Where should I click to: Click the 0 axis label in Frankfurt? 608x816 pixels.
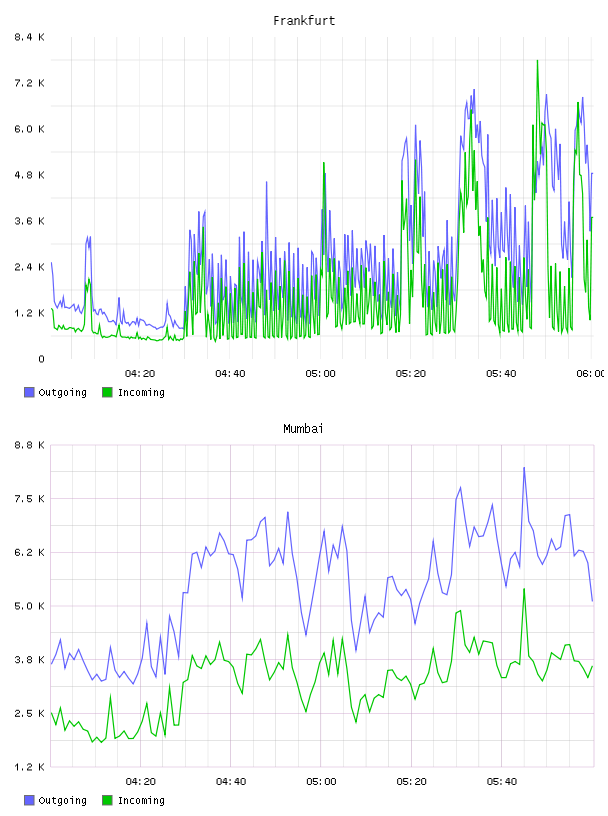(x=41, y=359)
